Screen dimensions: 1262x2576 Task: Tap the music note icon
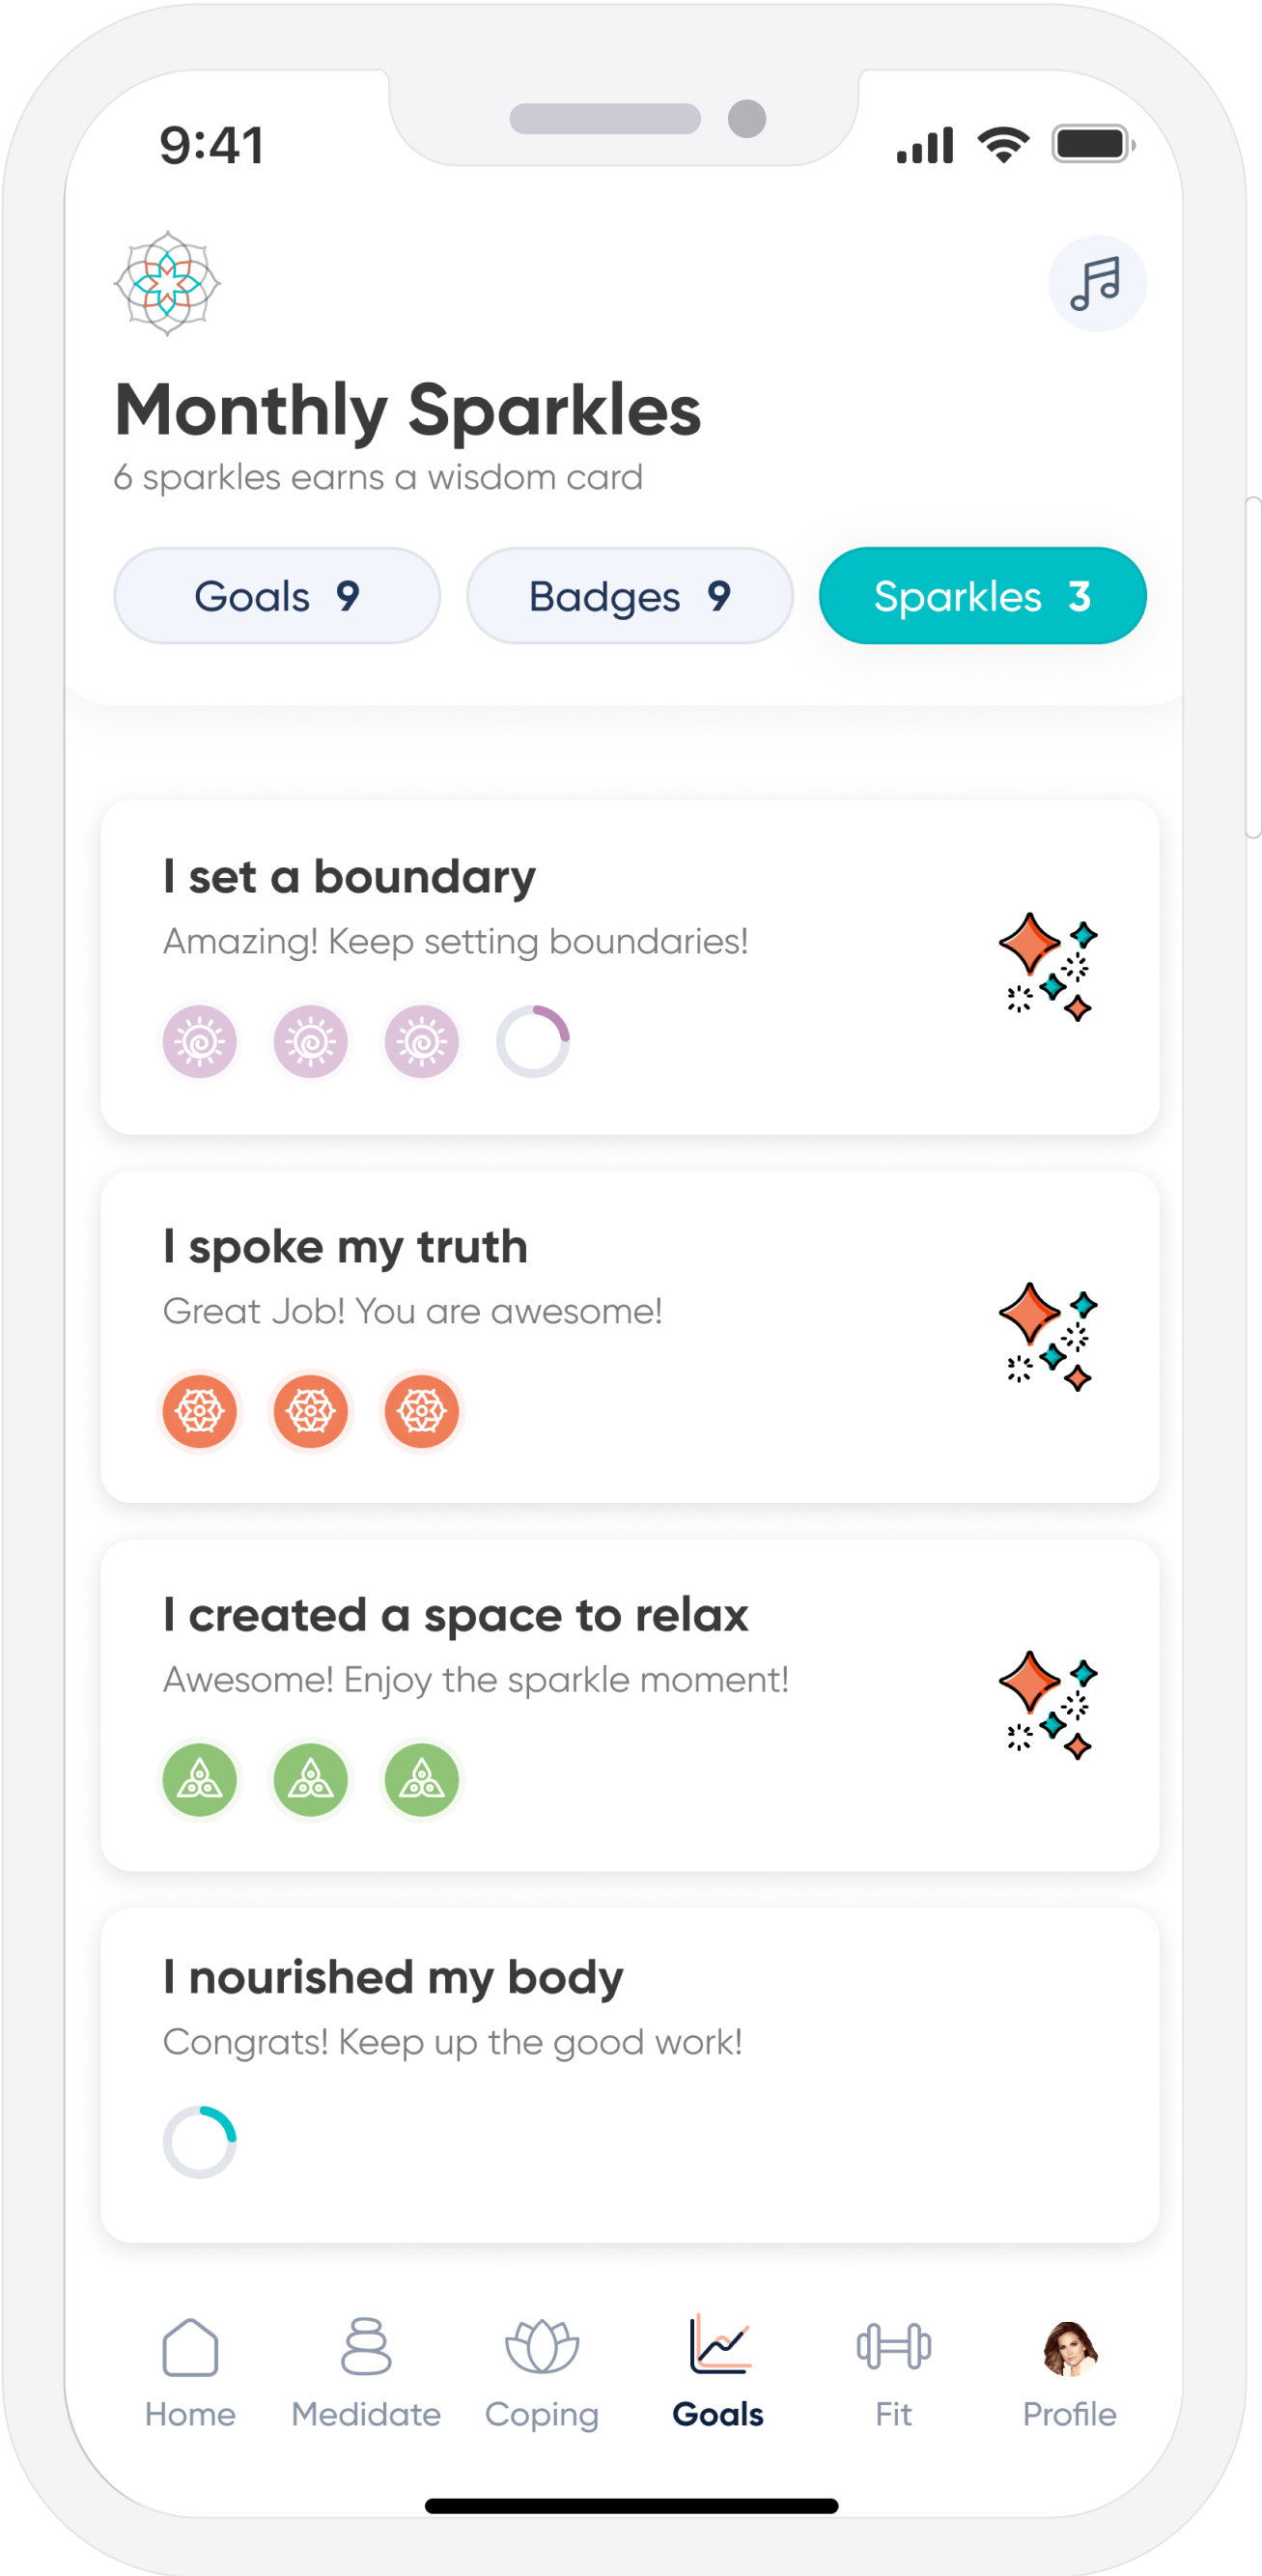[x=1096, y=284]
